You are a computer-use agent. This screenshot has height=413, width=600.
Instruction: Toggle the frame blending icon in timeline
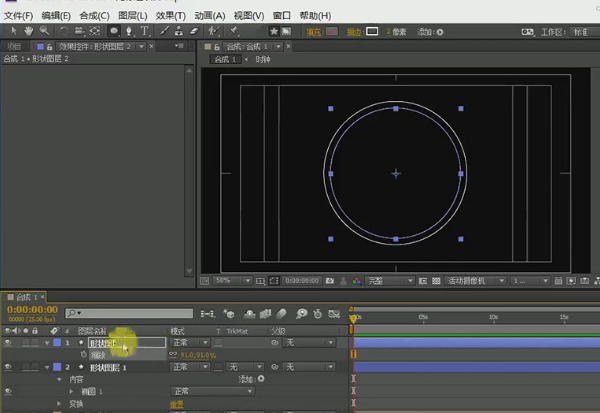click(265, 314)
